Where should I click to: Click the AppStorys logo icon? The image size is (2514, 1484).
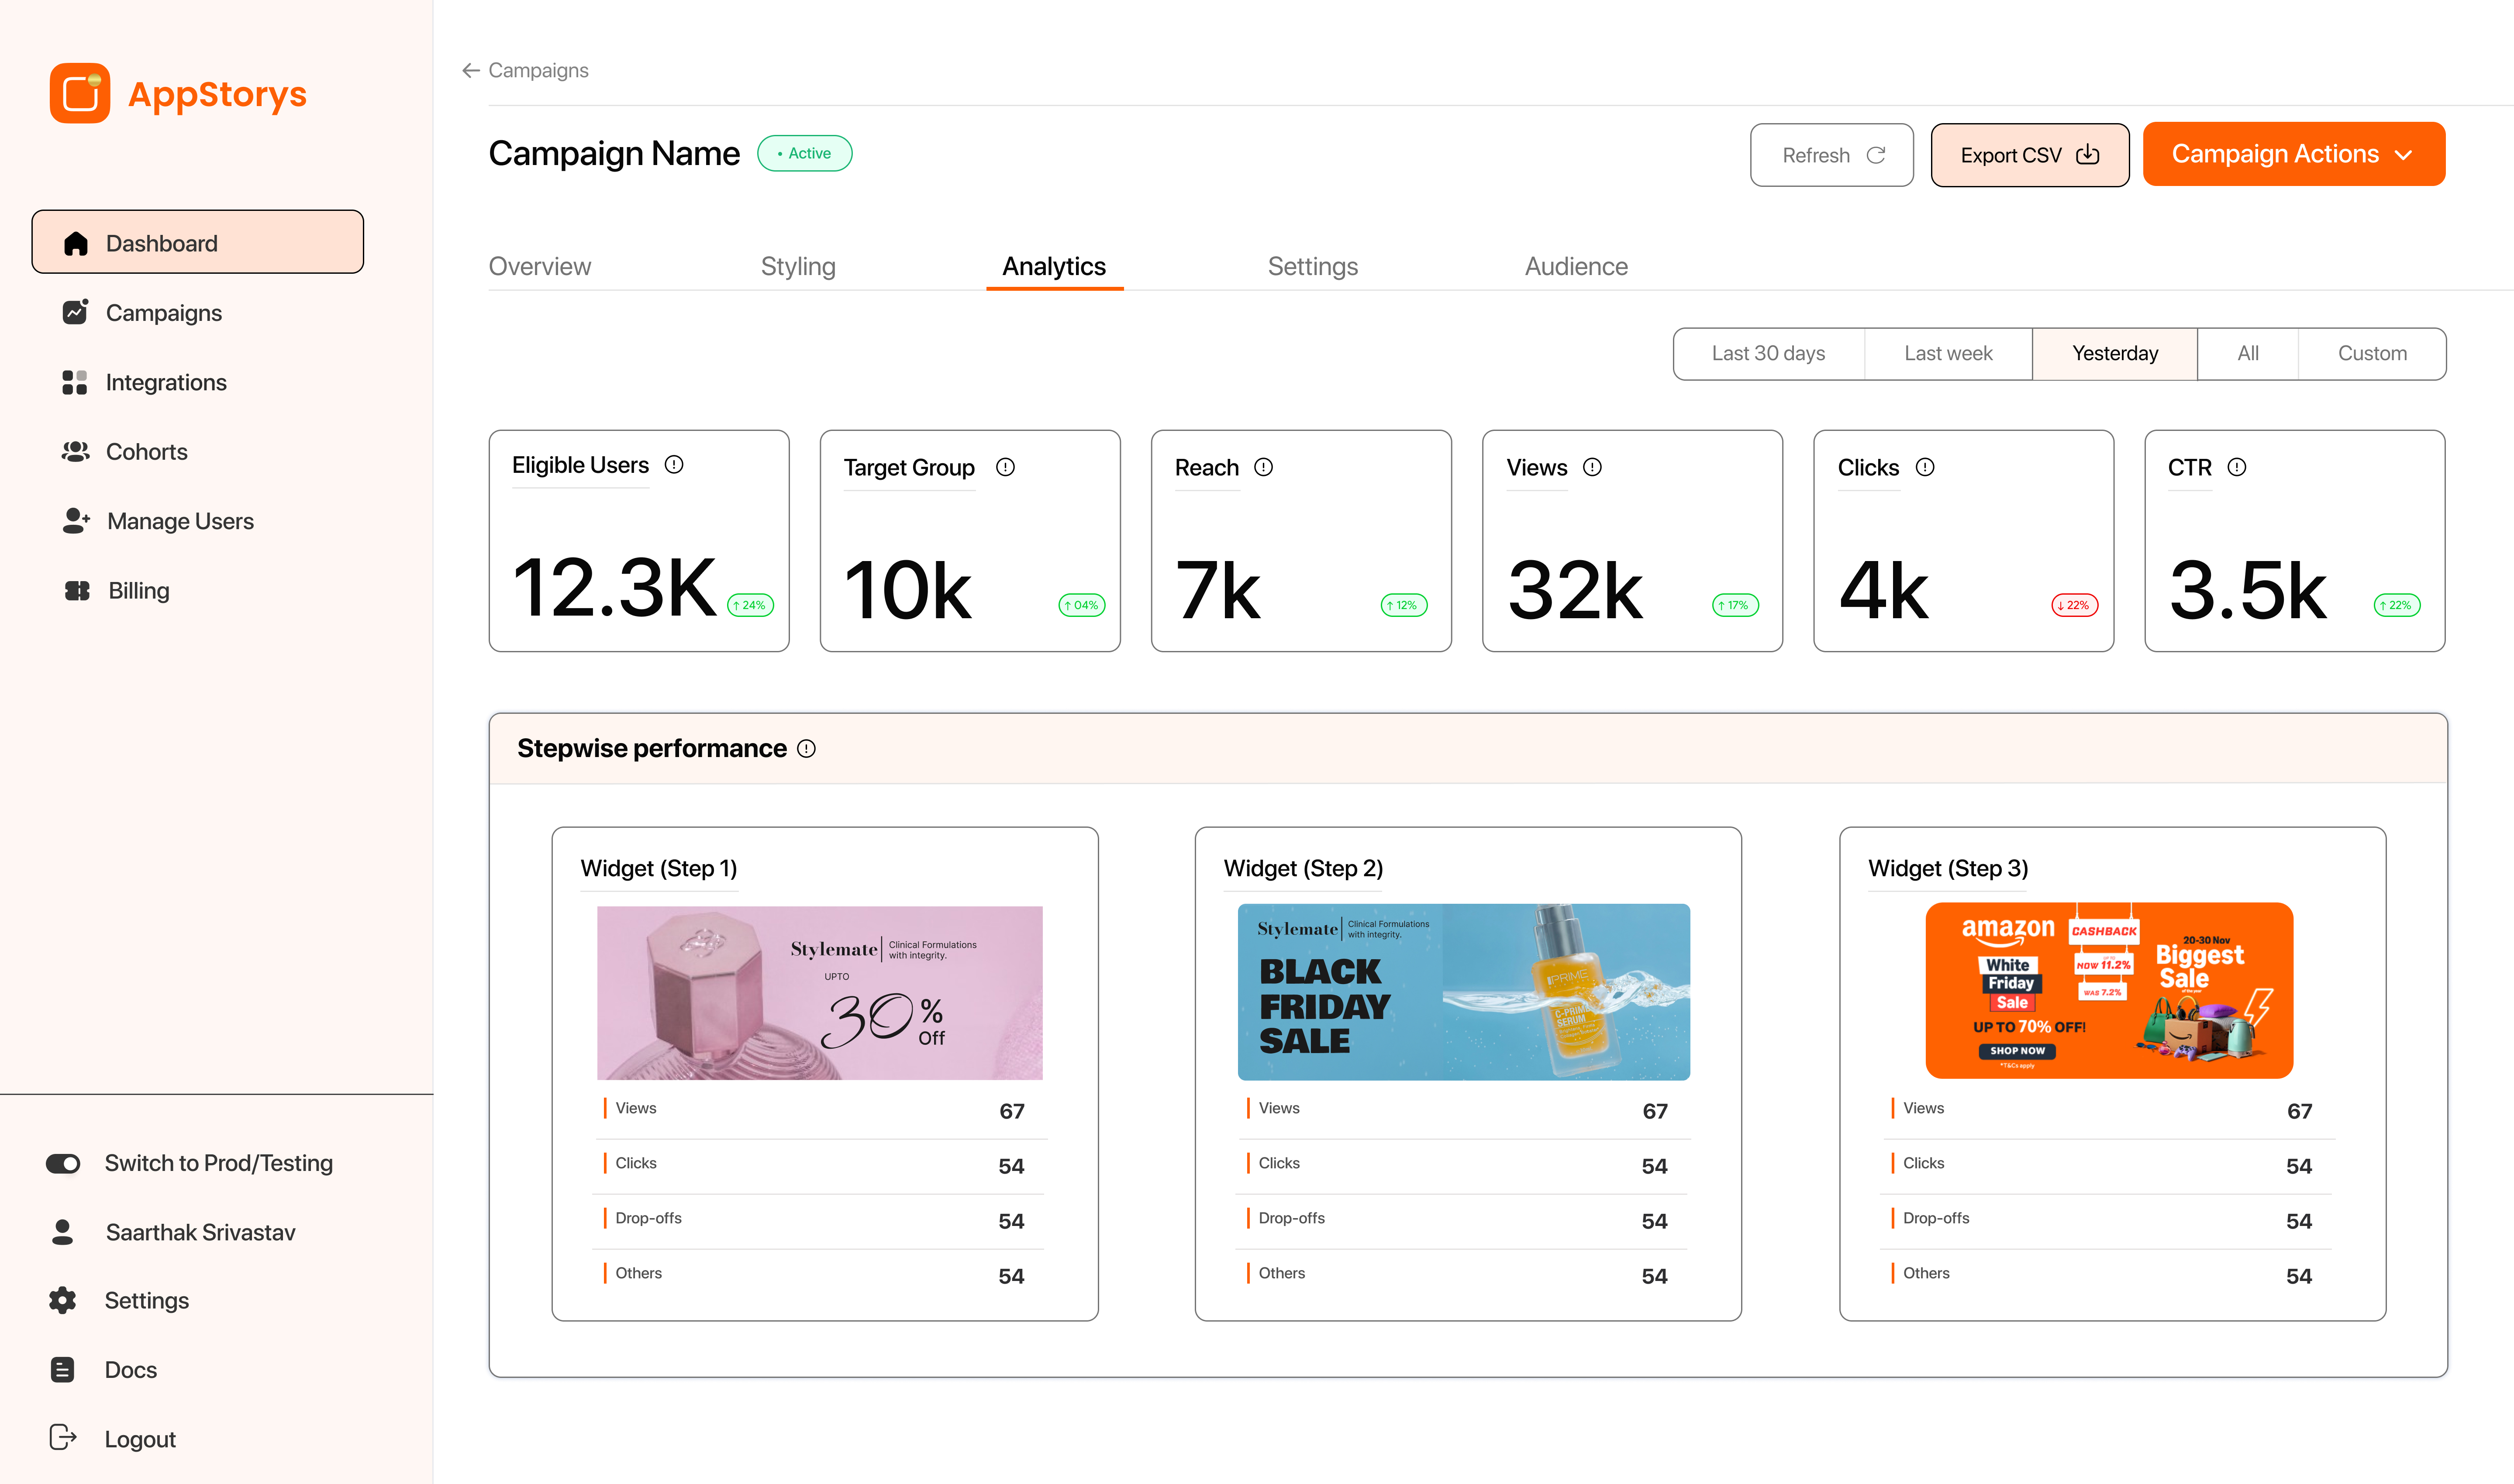pos(80,94)
